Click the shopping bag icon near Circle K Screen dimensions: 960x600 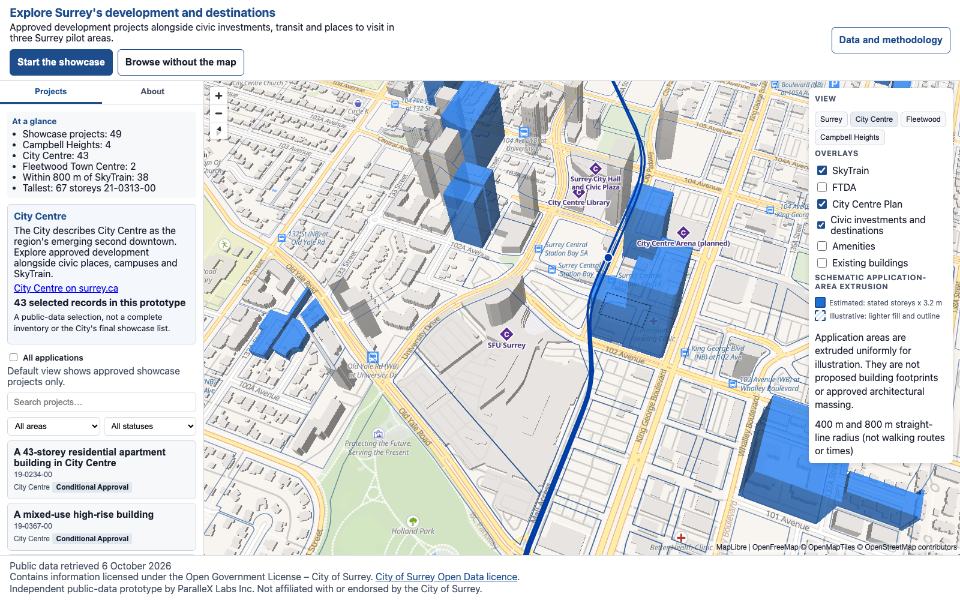point(358,103)
